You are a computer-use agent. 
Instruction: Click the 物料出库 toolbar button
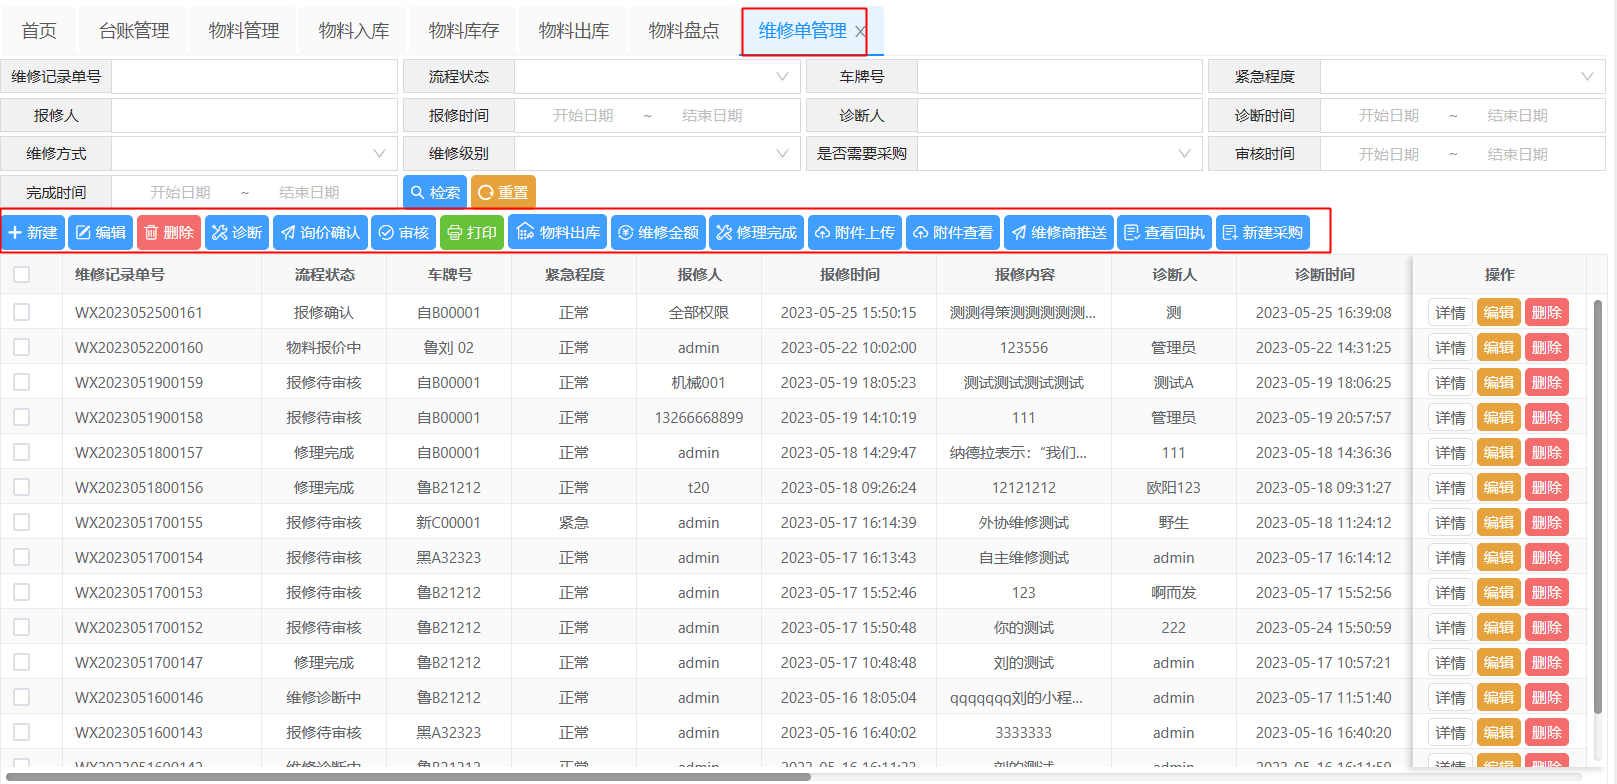558,233
